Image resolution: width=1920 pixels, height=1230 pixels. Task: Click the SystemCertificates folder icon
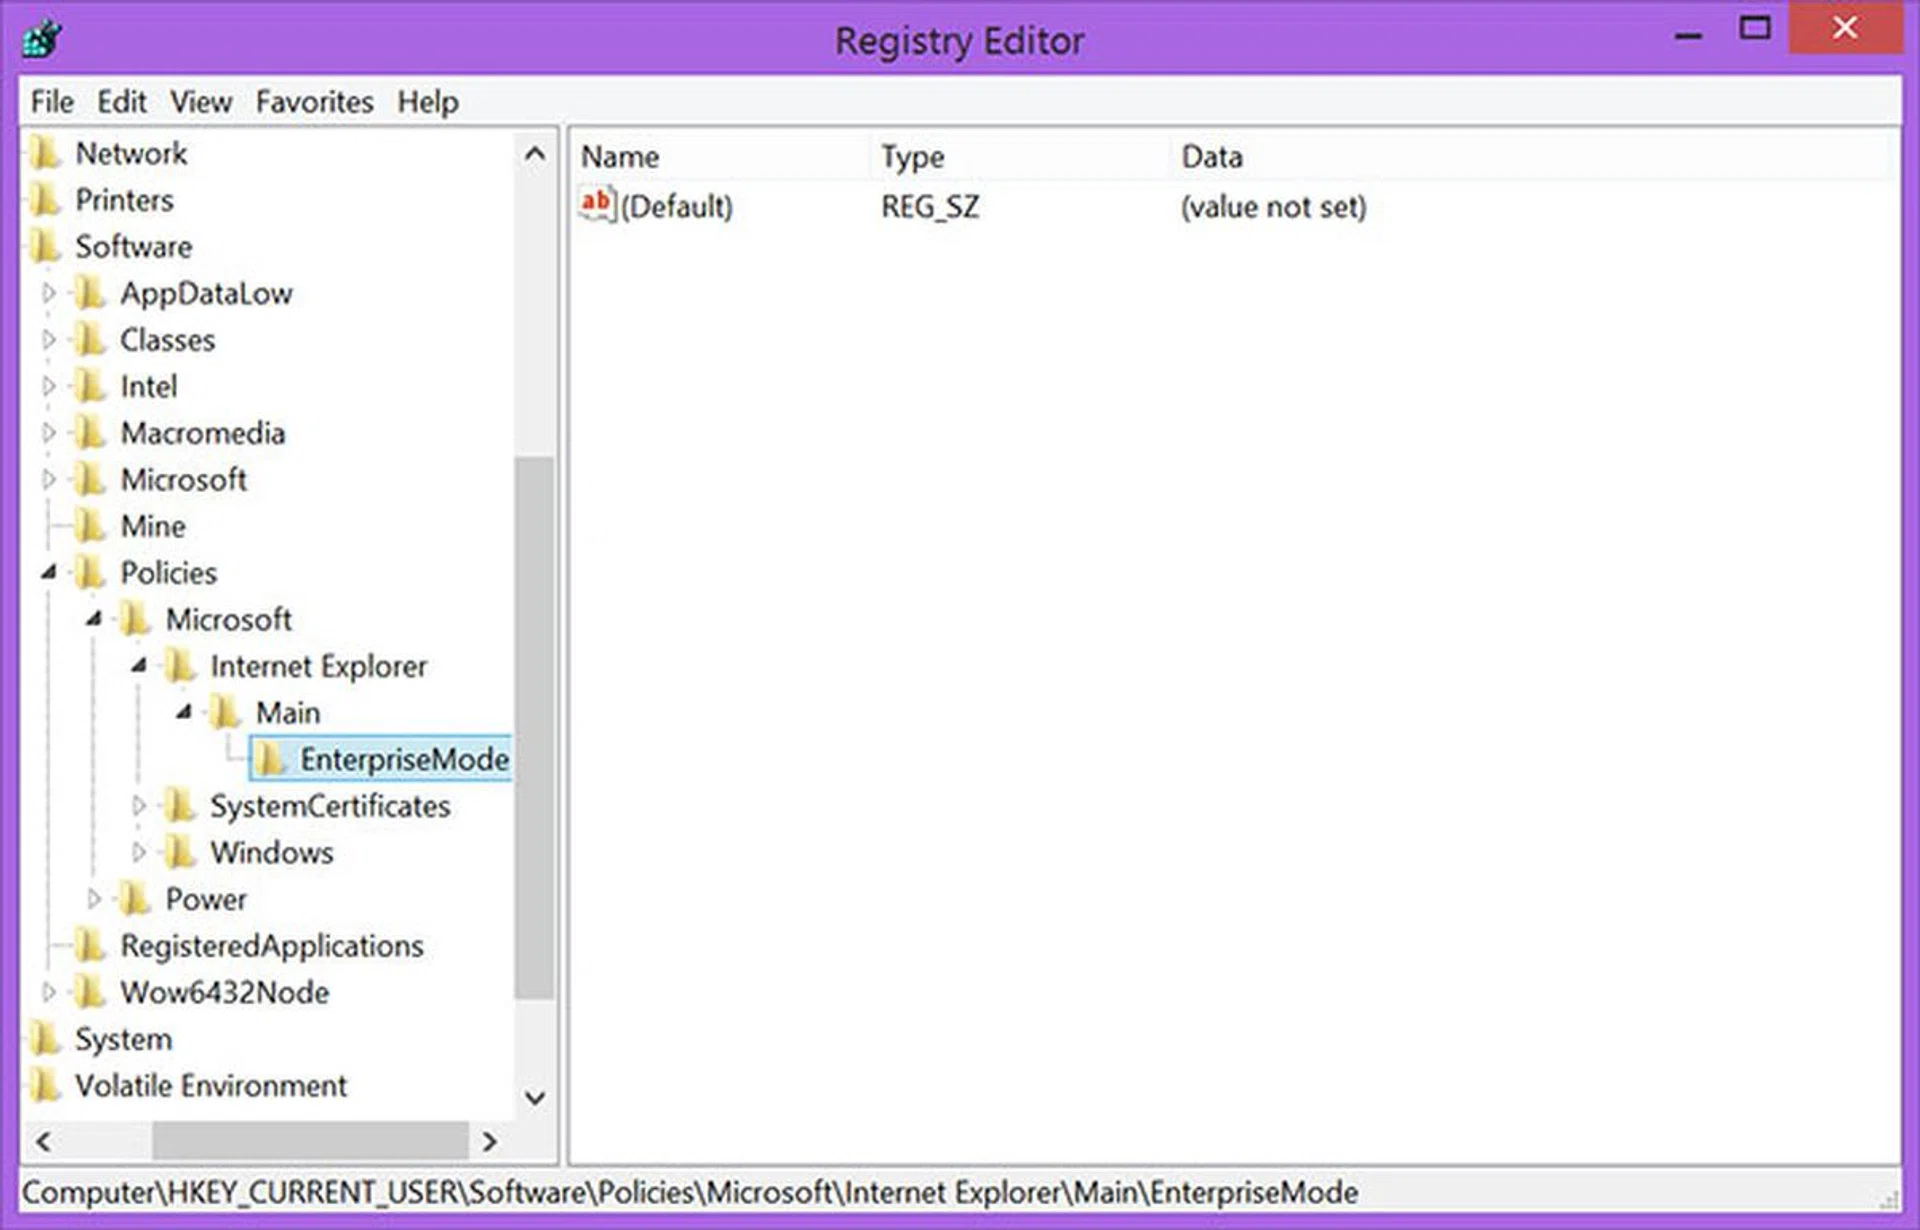[180, 806]
